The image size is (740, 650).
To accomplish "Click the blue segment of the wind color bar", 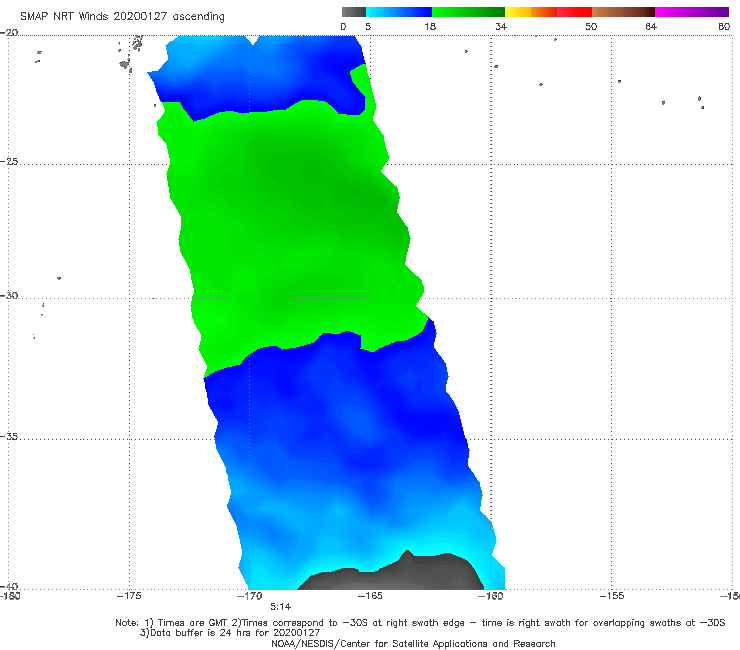I will click(x=399, y=12).
